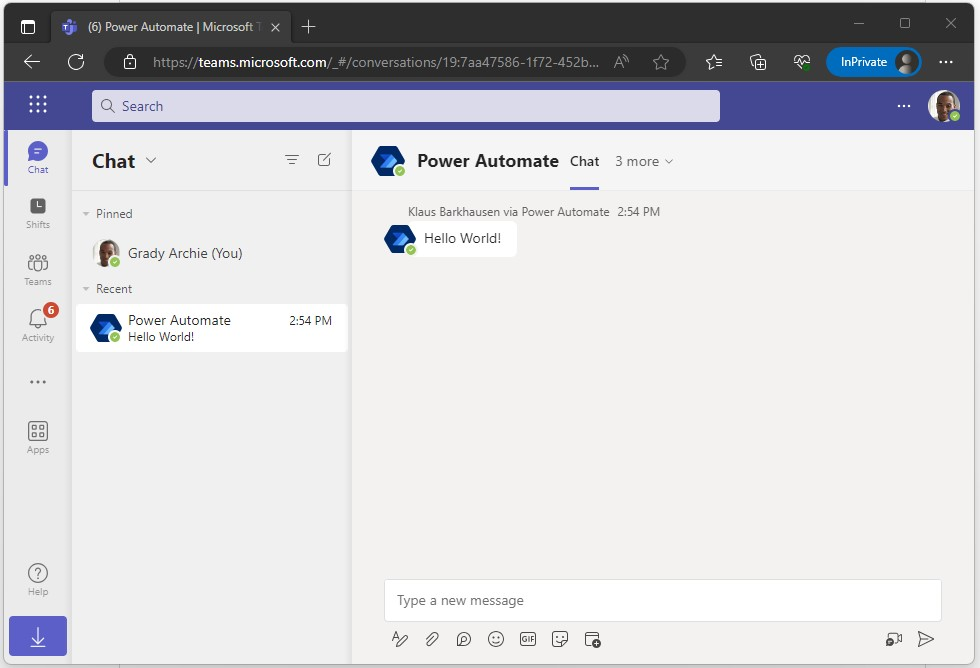
Task: Select the Power Automate Microsoft Teams browser tab
Action: 170,27
